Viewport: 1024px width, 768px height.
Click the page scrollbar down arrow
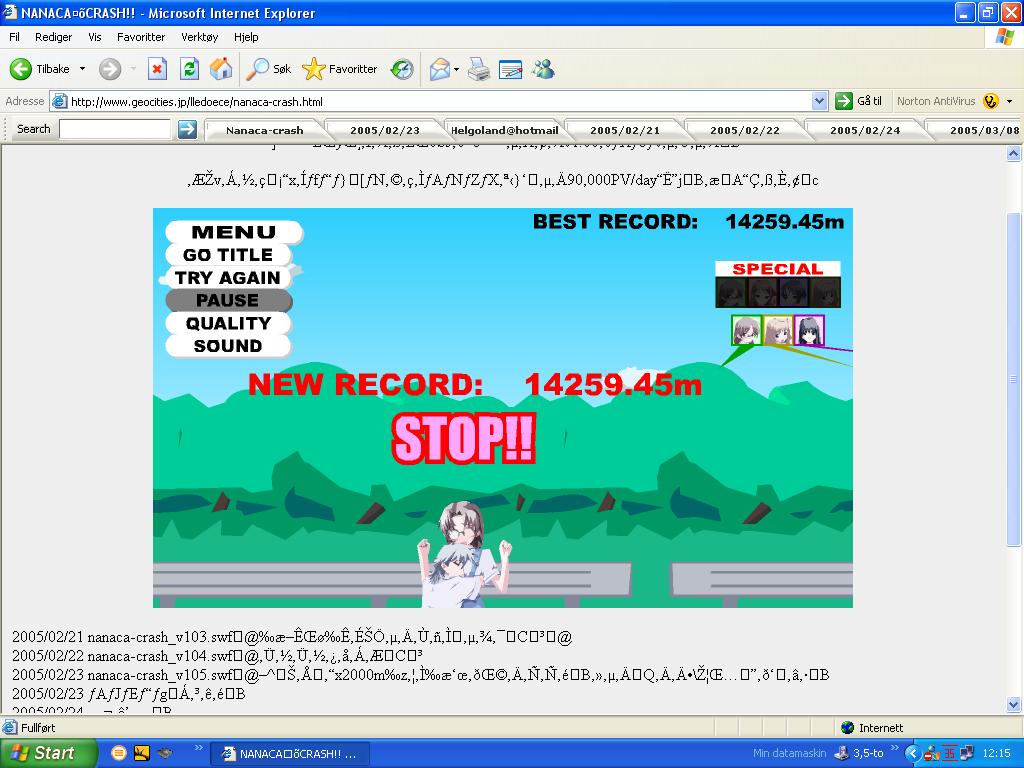1014,704
